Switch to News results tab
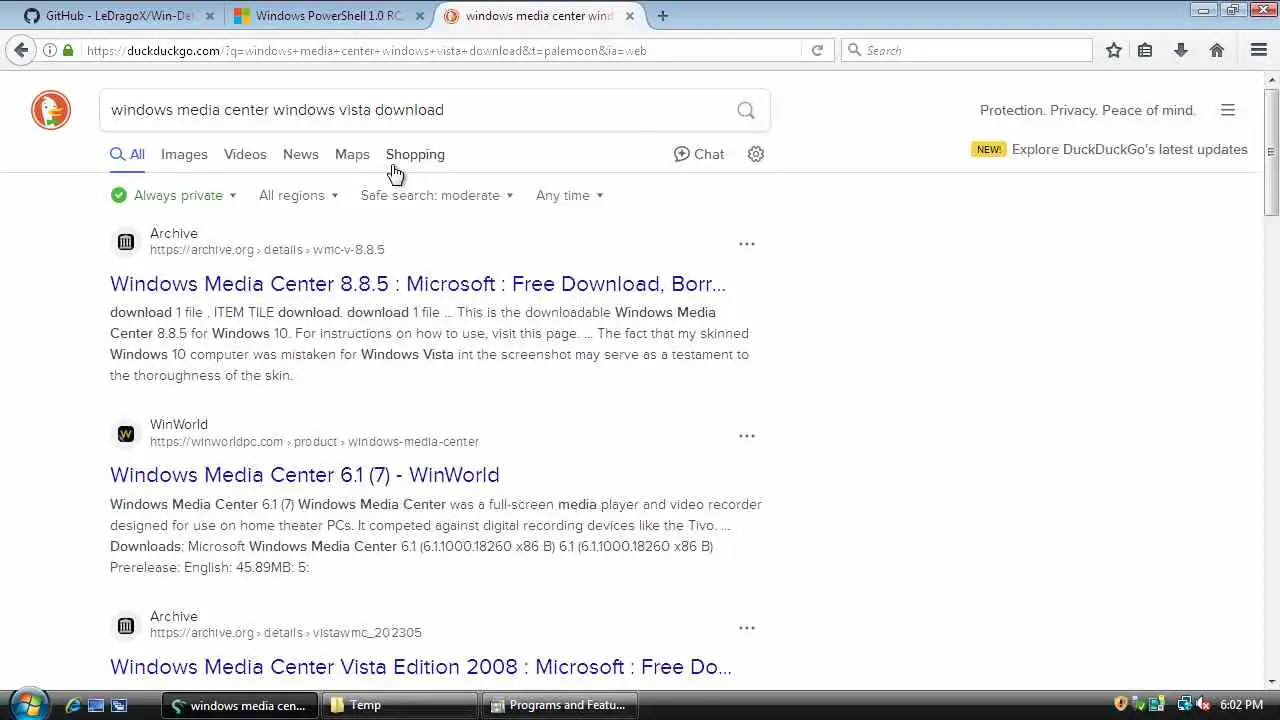1280x720 pixels. coord(300,154)
